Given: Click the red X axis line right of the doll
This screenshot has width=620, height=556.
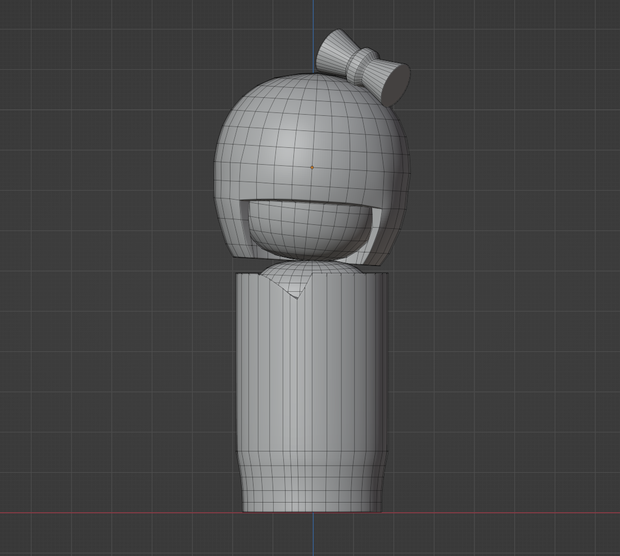Looking at the screenshot, I should [500, 513].
